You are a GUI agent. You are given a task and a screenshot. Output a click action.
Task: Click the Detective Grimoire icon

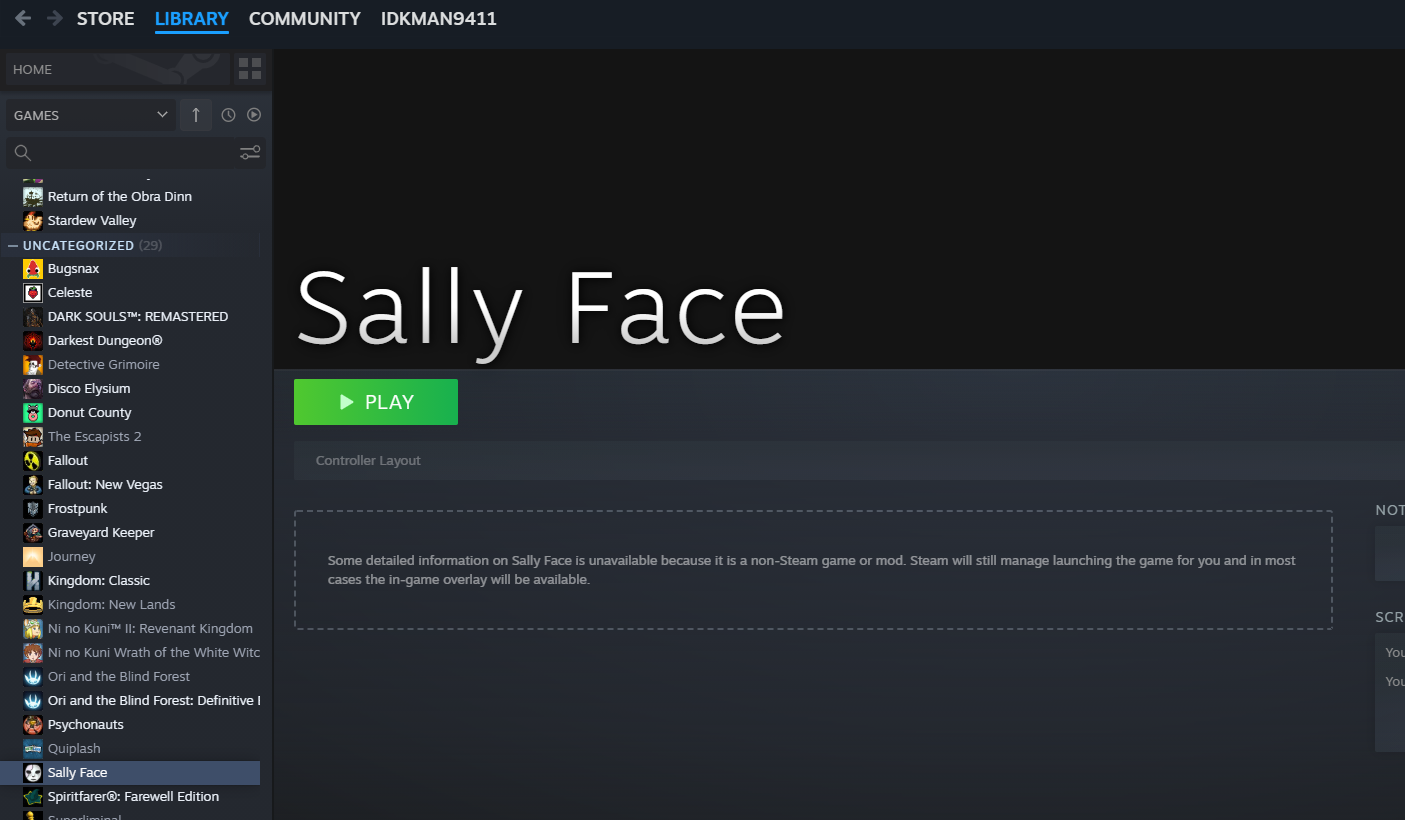tap(33, 365)
